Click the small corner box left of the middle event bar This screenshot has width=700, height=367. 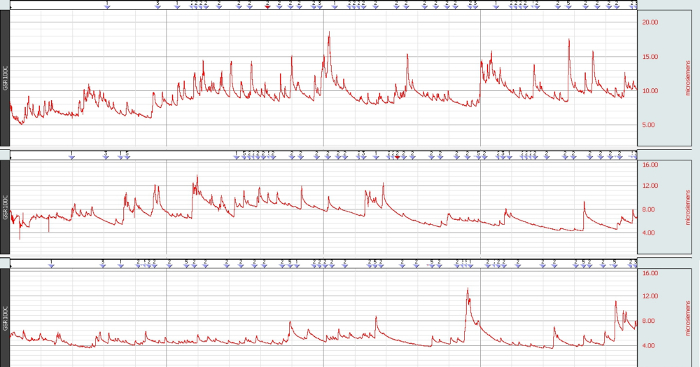5,155
